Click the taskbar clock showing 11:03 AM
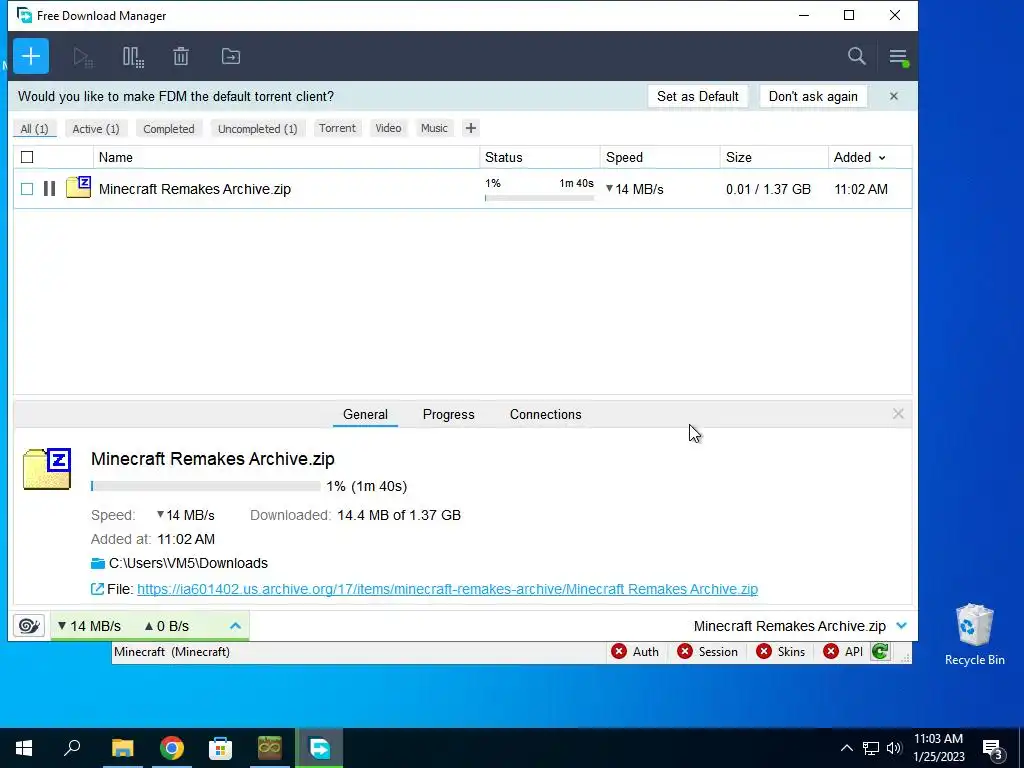This screenshot has width=1024, height=768. (x=938, y=748)
